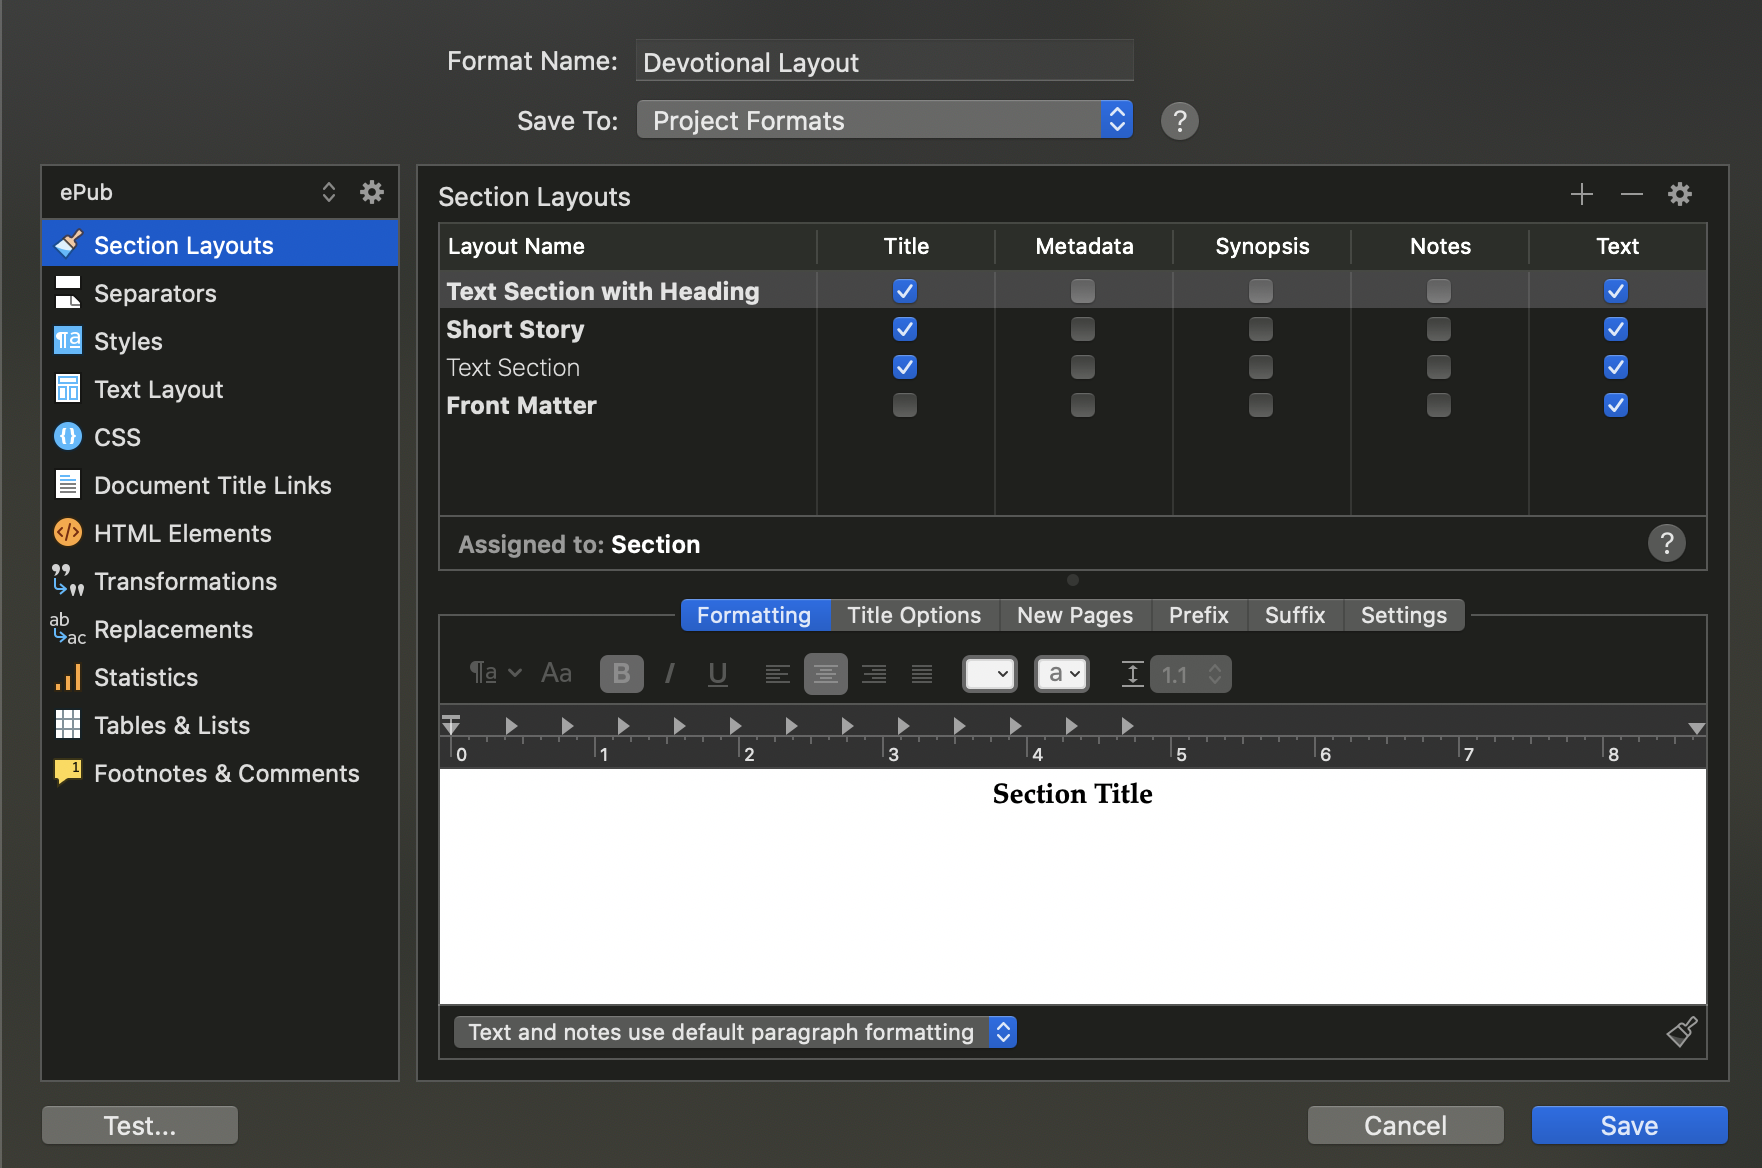Viewport: 1762px width, 1168px height.
Task: Click the add section layout plus icon
Action: click(x=1581, y=194)
